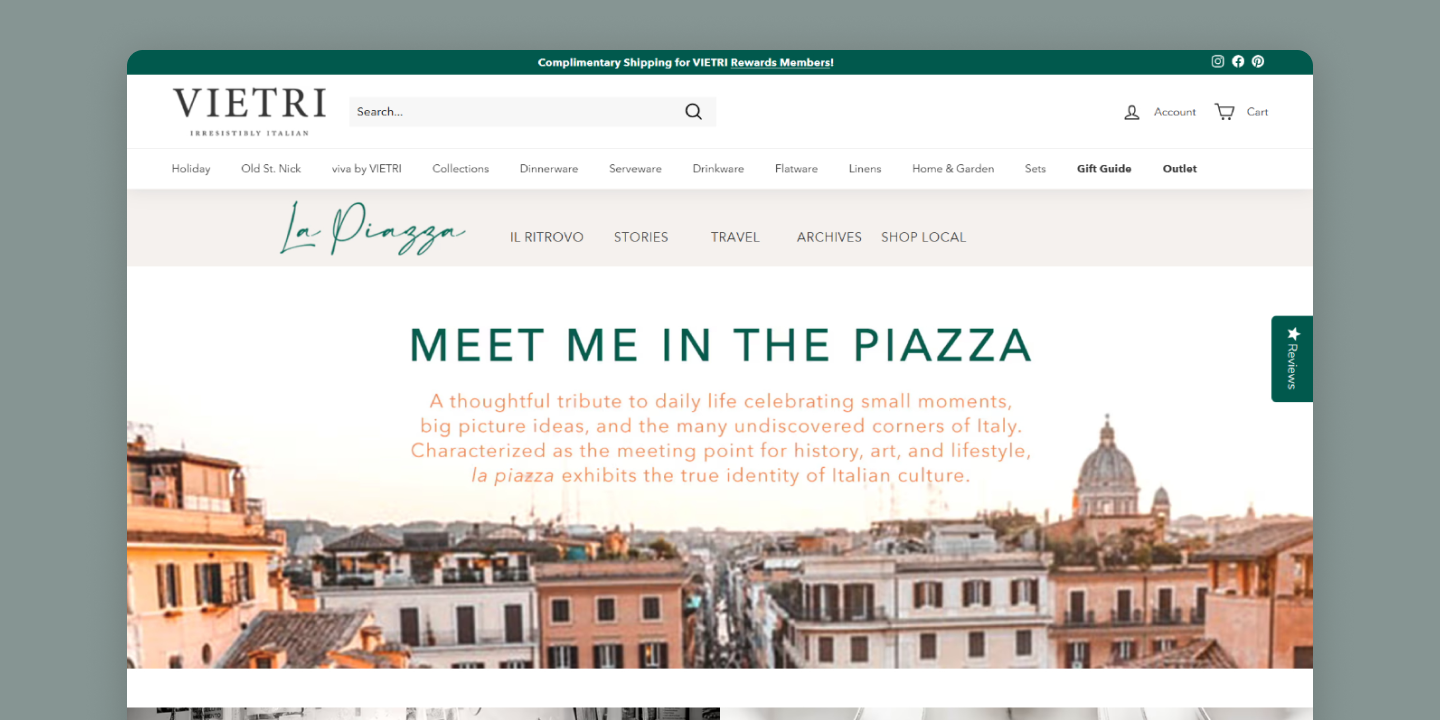Go to the Outlet section
The image size is (1440, 720).
pos(1180,169)
